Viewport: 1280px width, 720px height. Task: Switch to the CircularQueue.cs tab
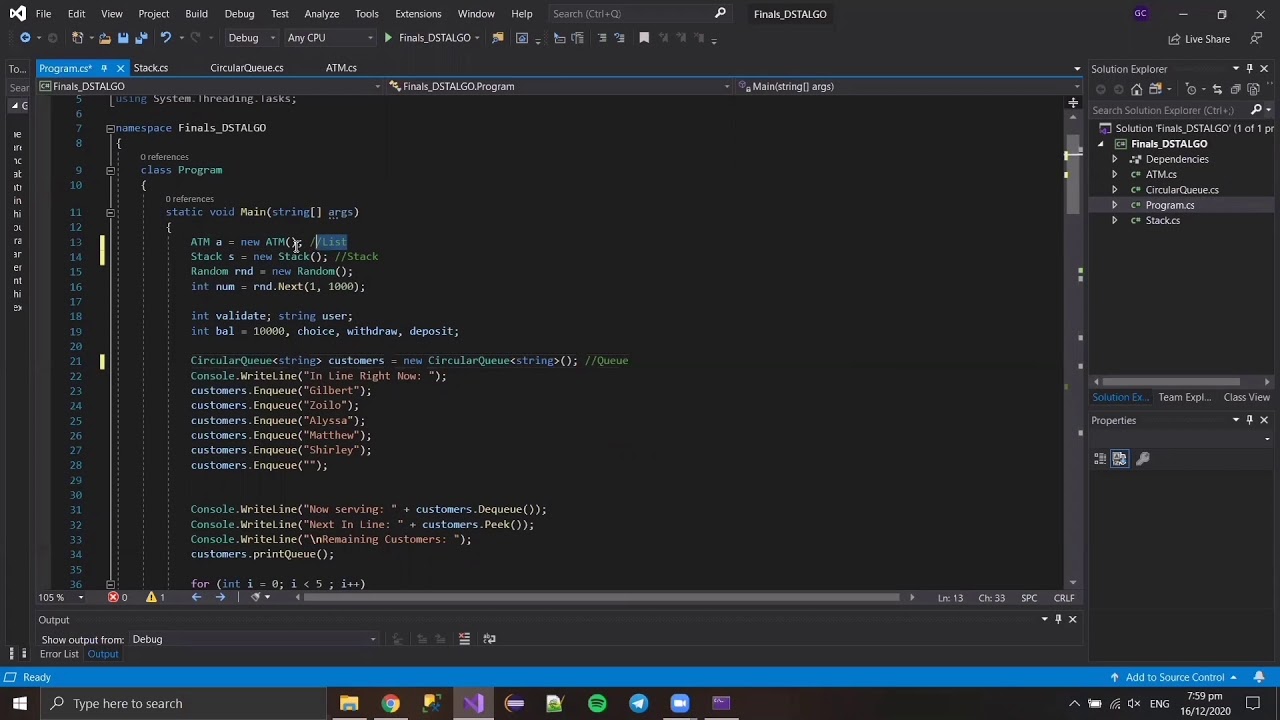(x=247, y=68)
